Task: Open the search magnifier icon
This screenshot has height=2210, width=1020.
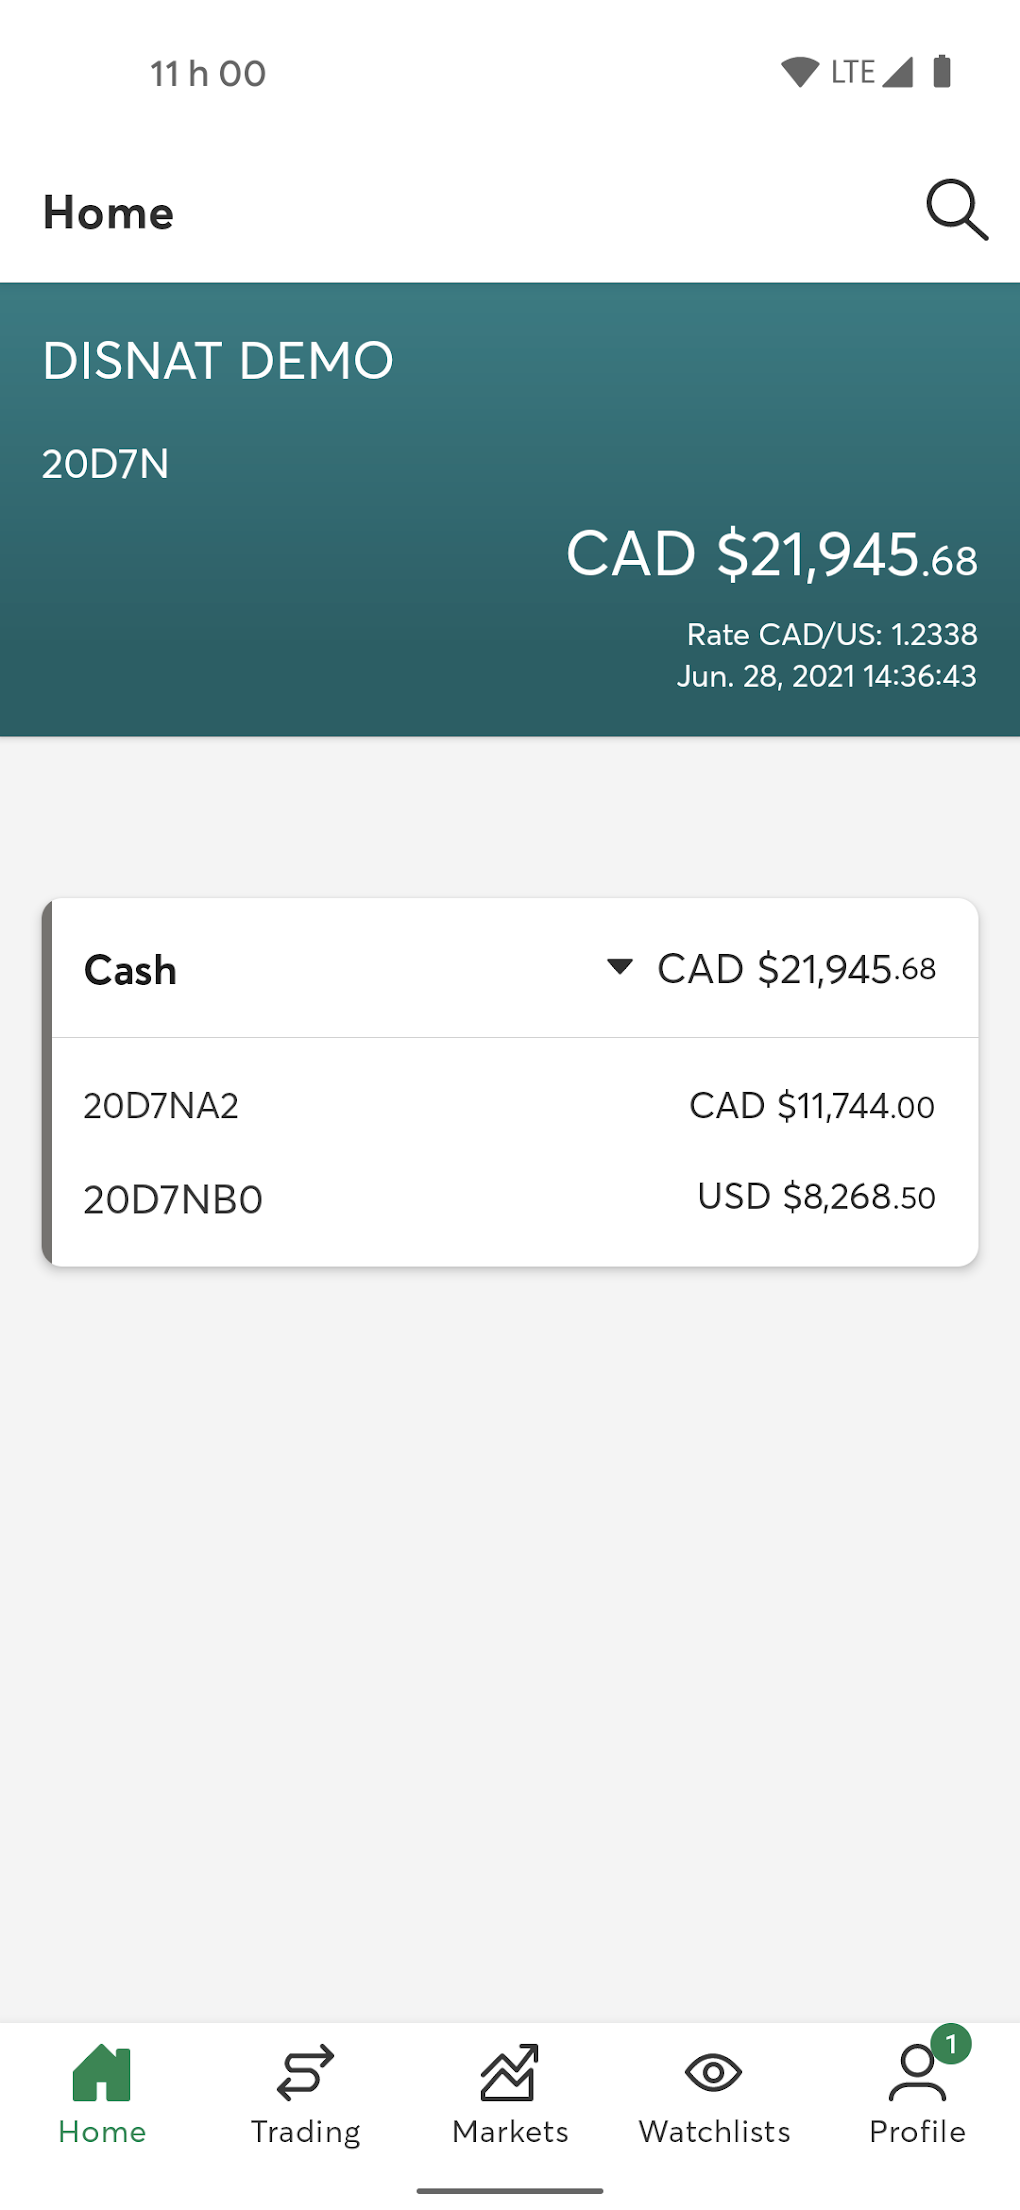Action: (956, 210)
